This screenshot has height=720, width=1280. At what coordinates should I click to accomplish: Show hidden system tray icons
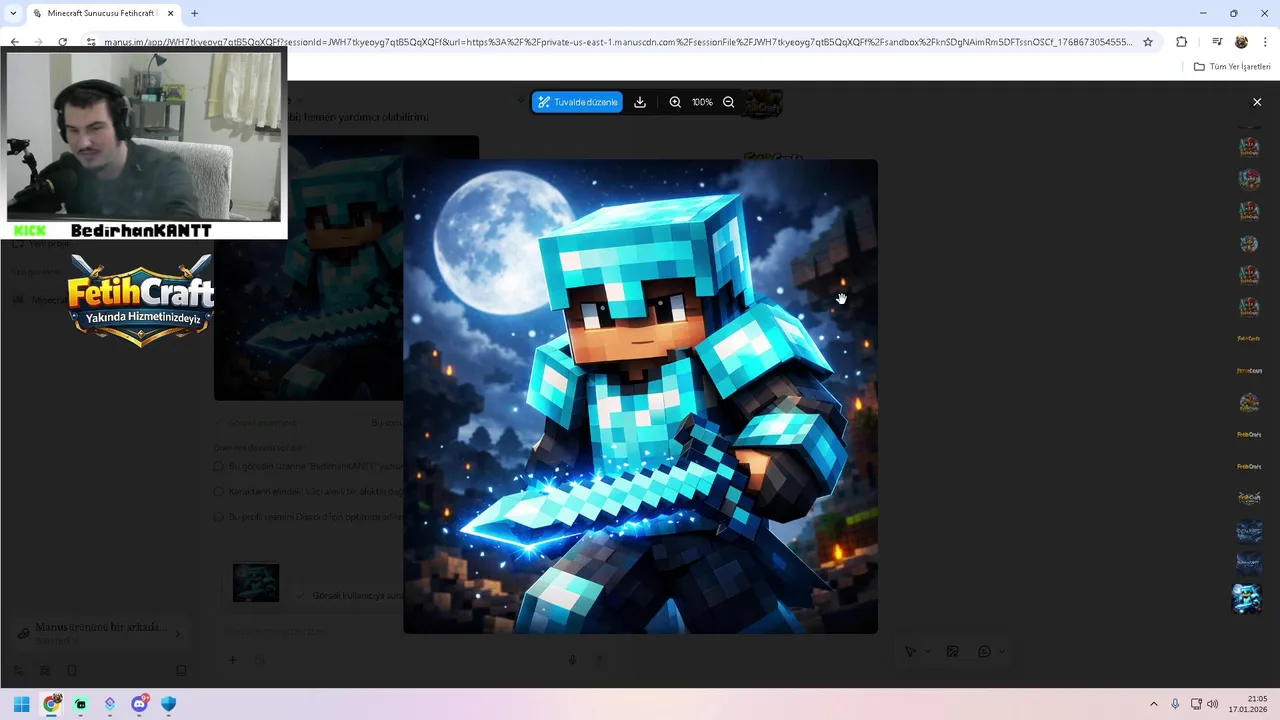[1153, 704]
